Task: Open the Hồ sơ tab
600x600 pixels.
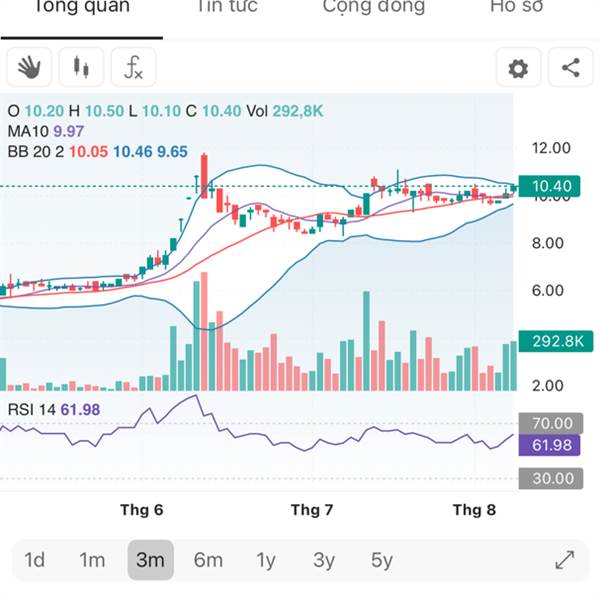Action: coord(517,8)
